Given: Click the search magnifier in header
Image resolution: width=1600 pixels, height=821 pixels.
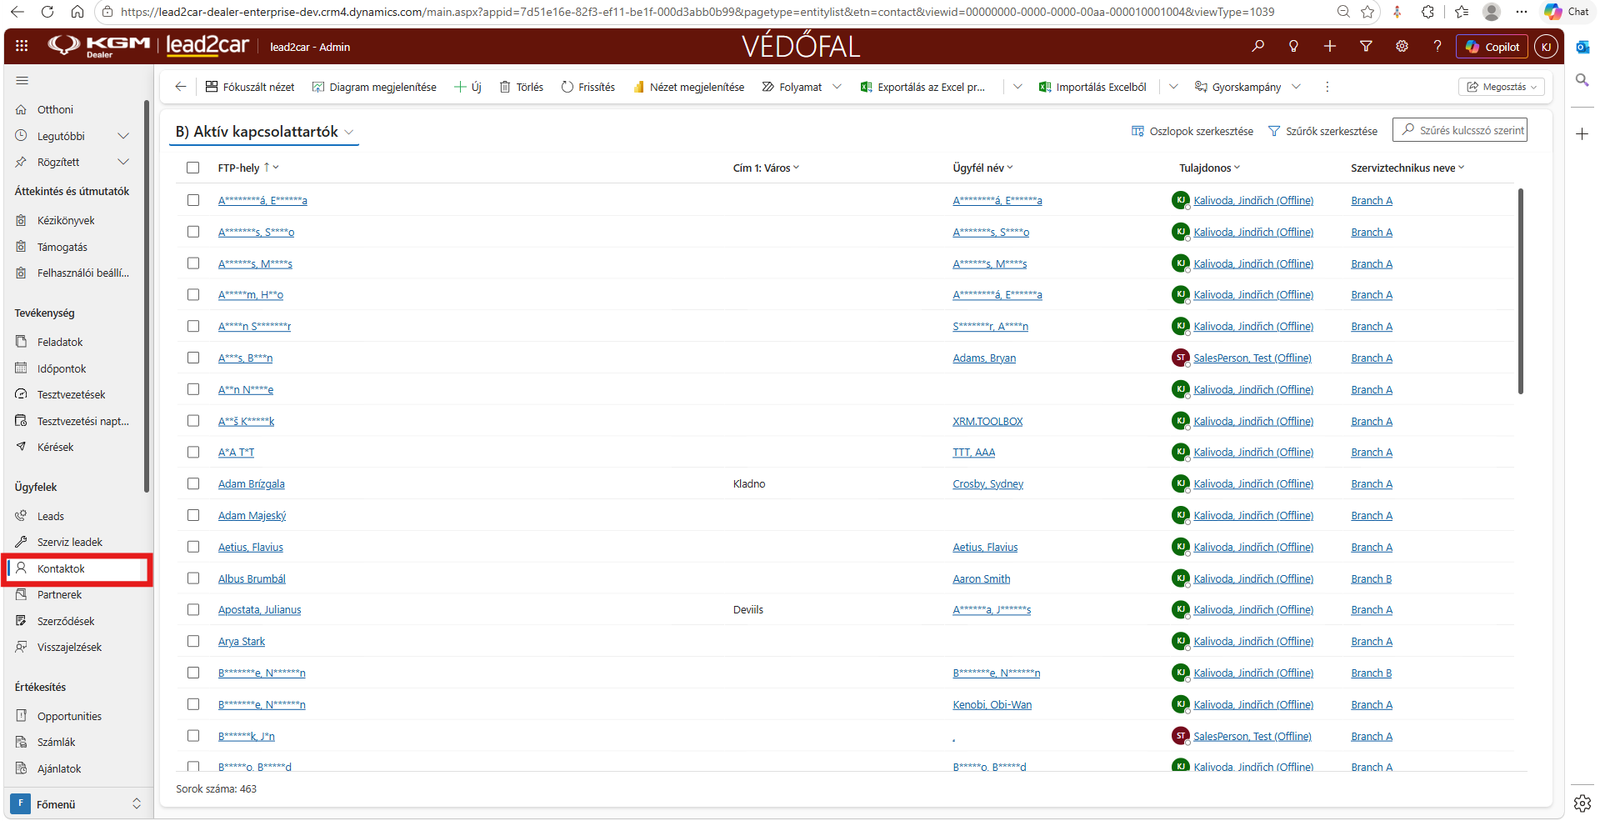Looking at the screenshot, I should click(1258, 46).
